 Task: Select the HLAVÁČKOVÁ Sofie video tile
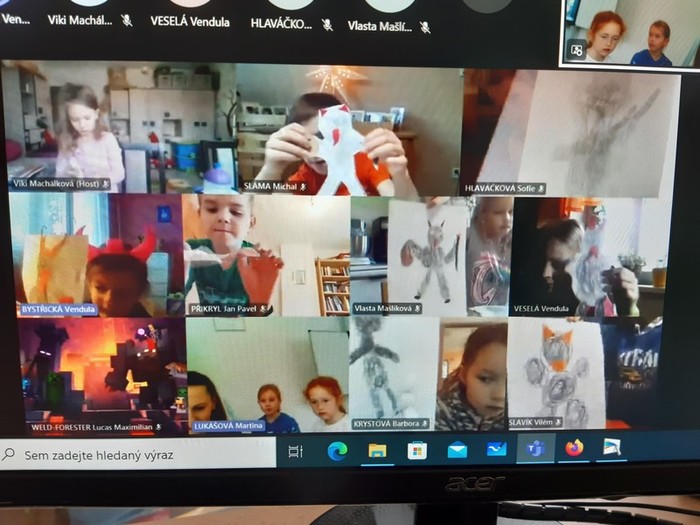[x=573, y=133]
